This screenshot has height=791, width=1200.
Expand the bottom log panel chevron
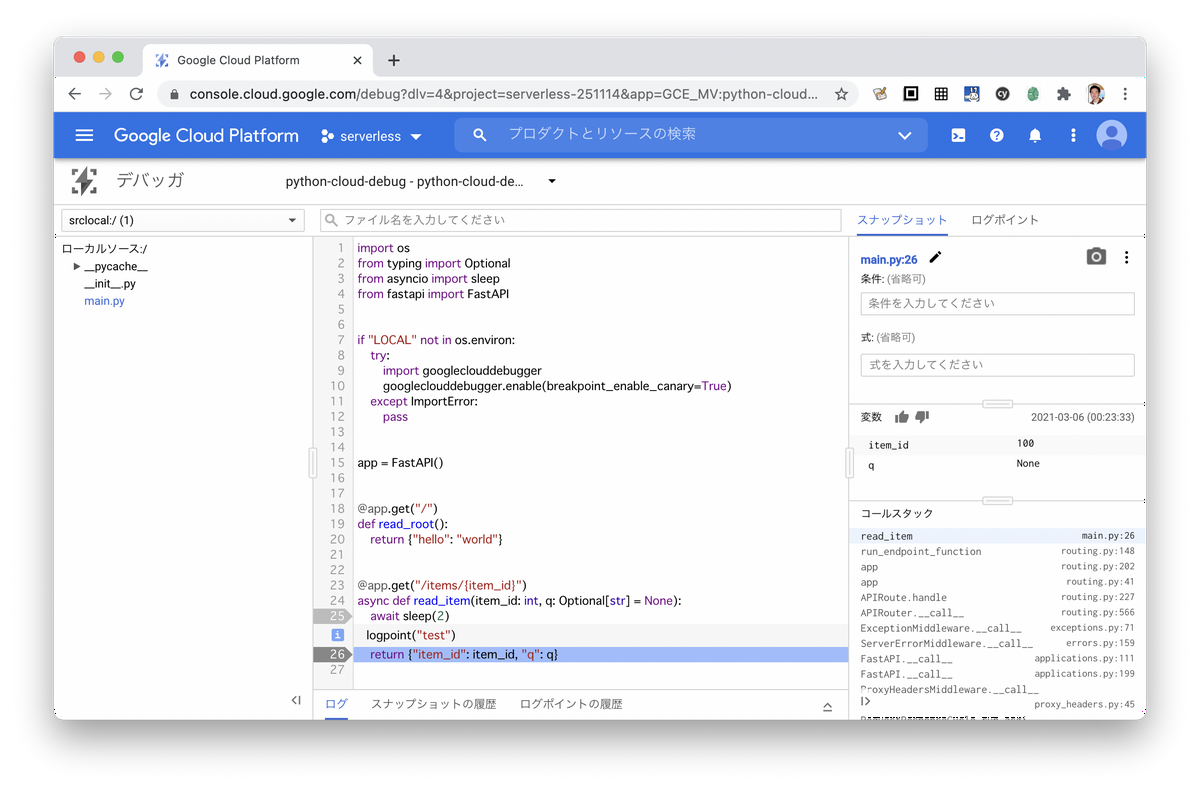tap(827, 706)
